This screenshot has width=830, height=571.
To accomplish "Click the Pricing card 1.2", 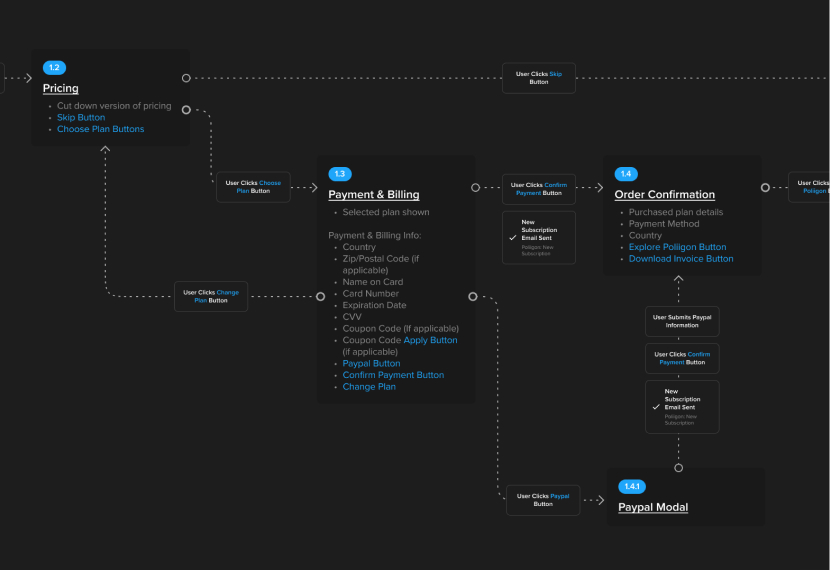I will tap(111, 97).
